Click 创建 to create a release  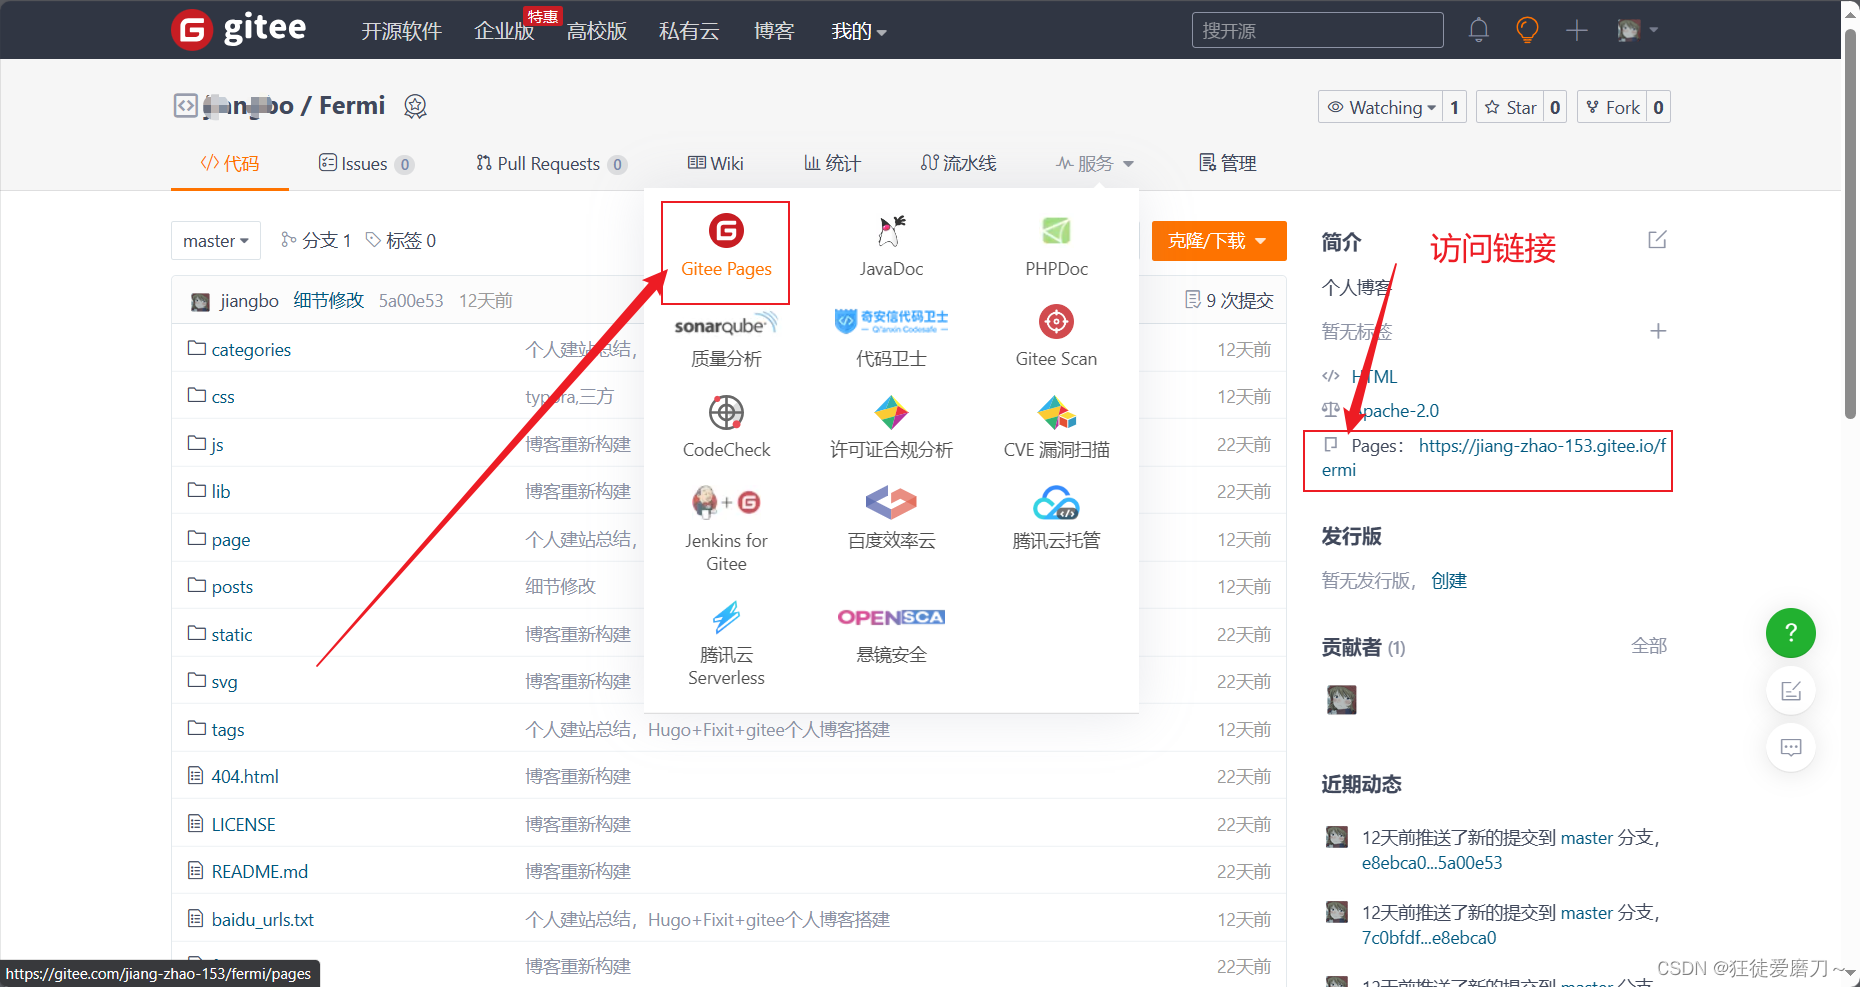click(1448, 580)
